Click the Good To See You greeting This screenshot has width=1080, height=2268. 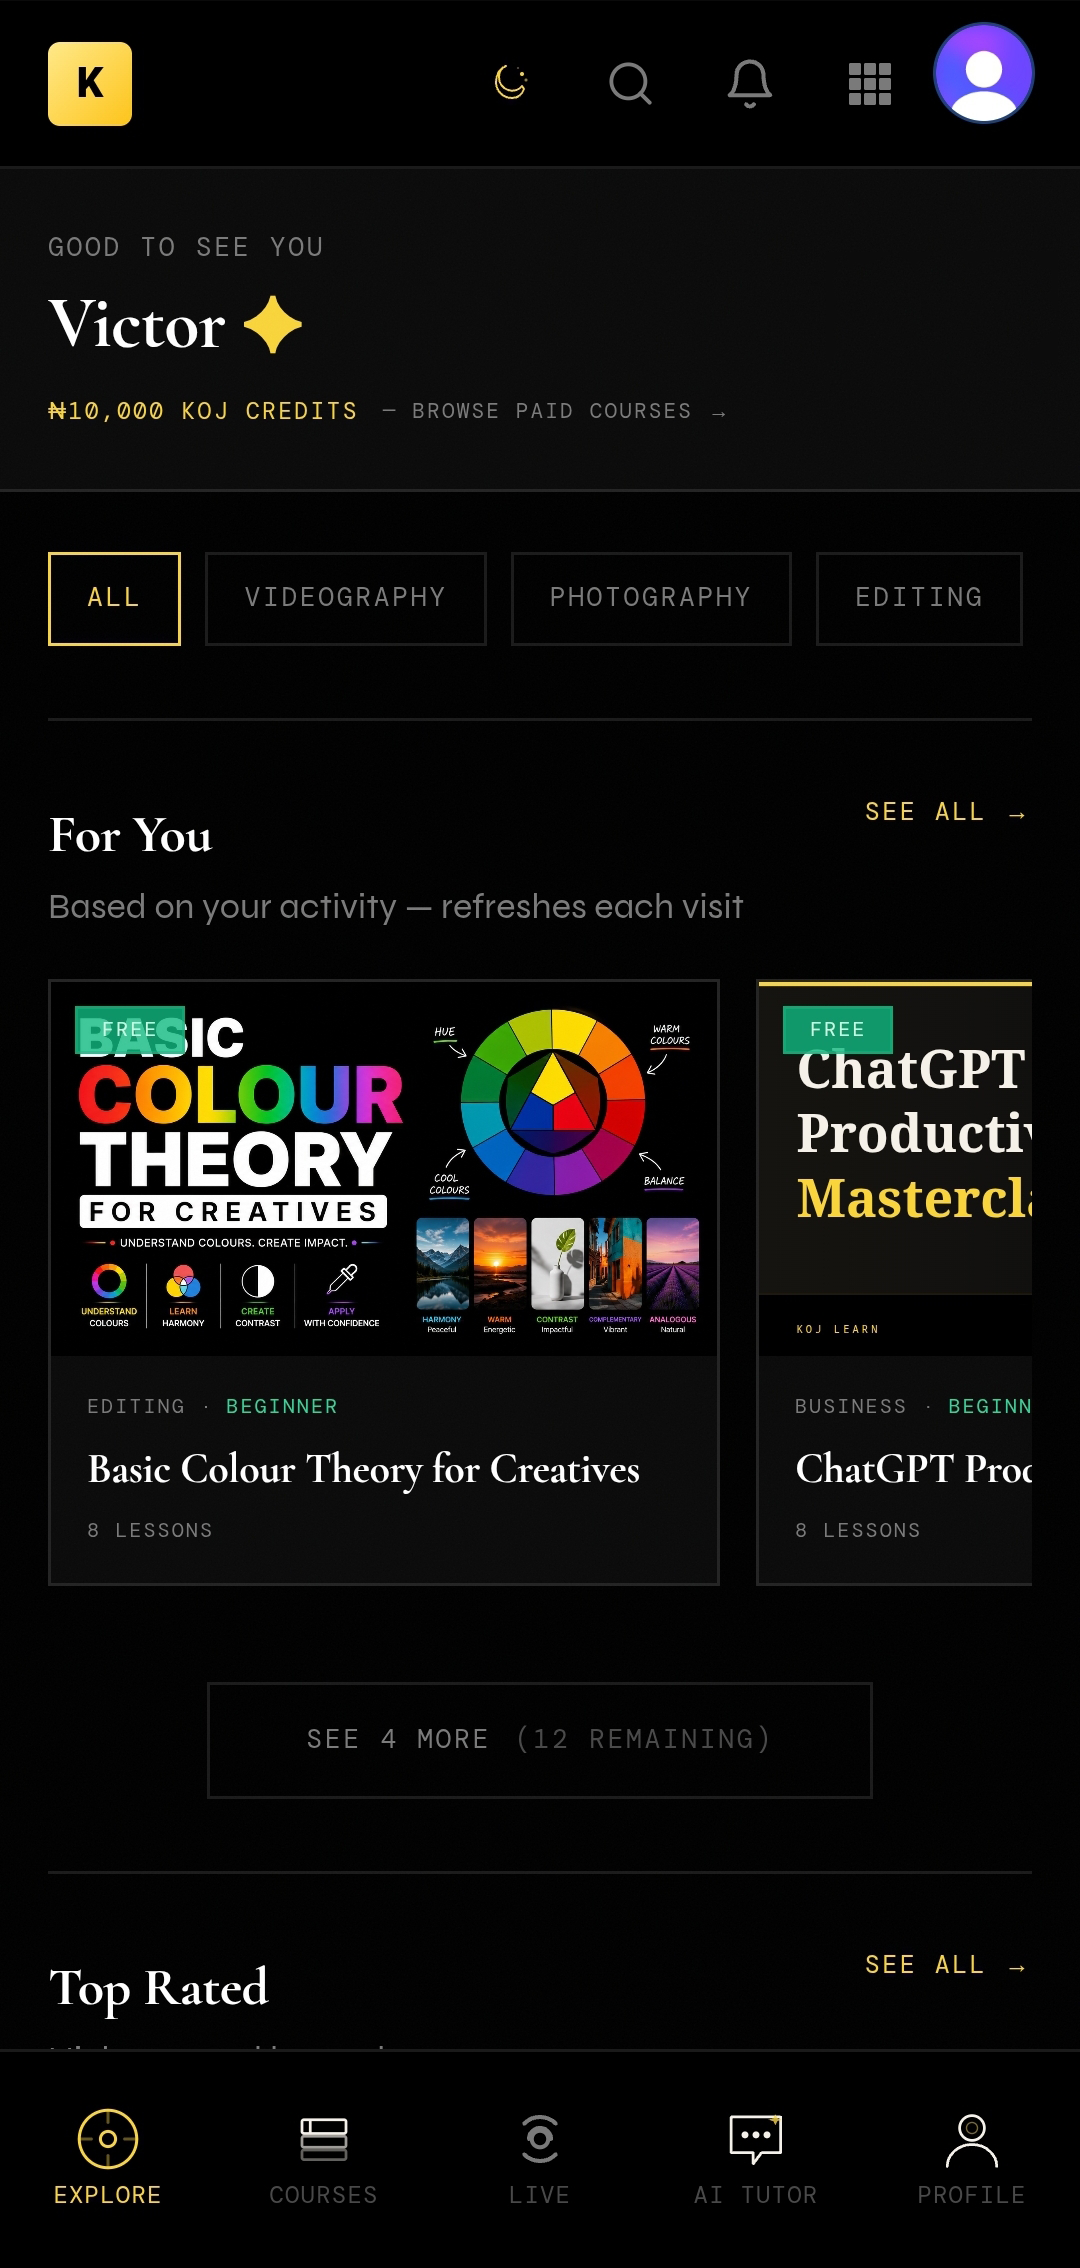tap(186, 247)
